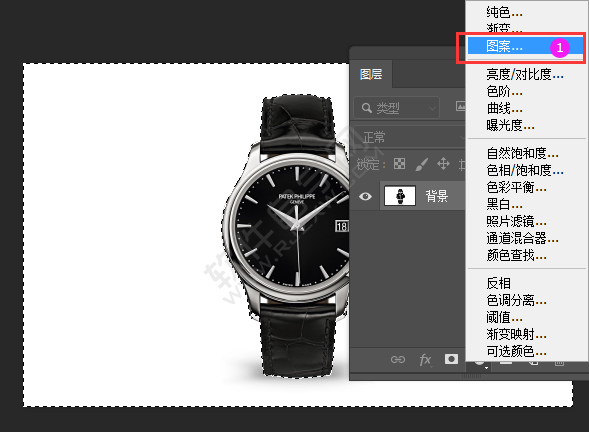This screenshot has width=589, height=432.
Task: Hide the 背景 layer with eye icon
Action: click(x=365, y=196)
